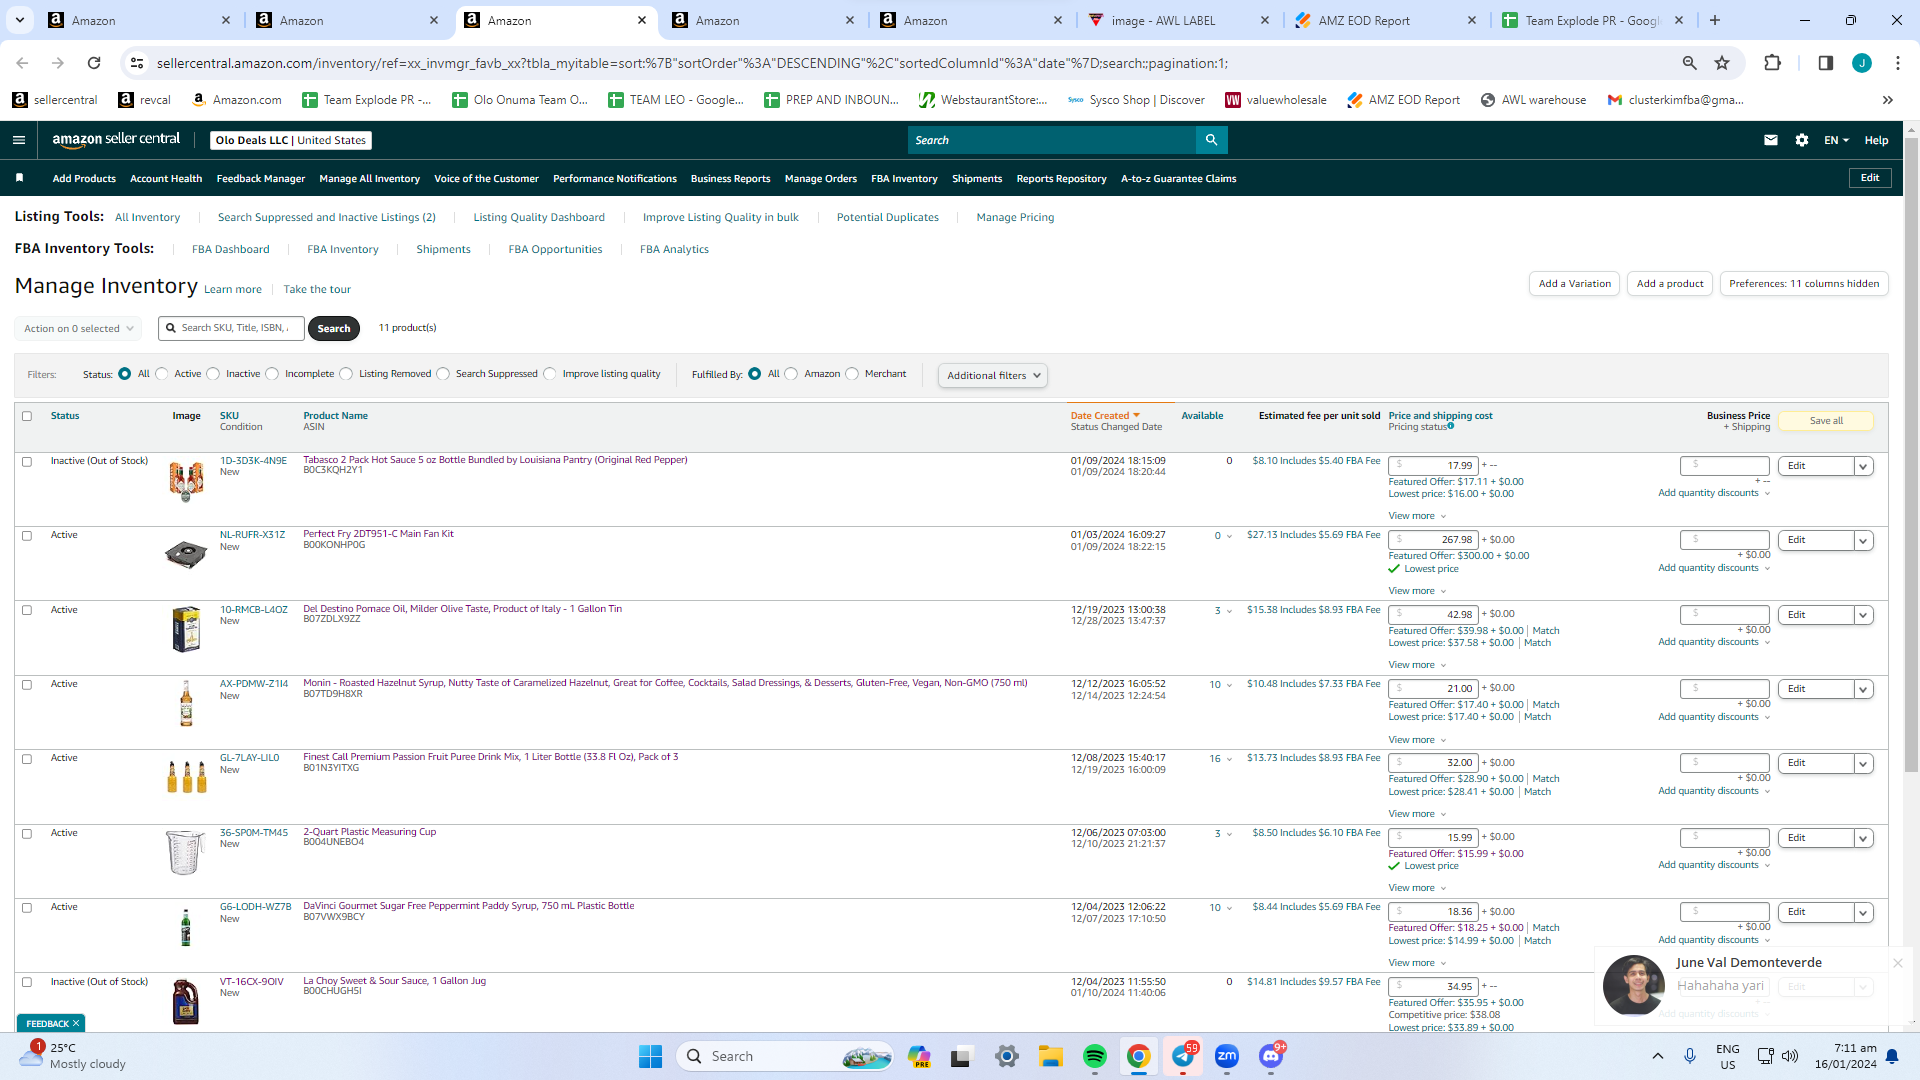The width and height of the screenshot is (1920, 1080).
Task: Open the Listing Quality Dashboard link
Action: click(539, 217)
